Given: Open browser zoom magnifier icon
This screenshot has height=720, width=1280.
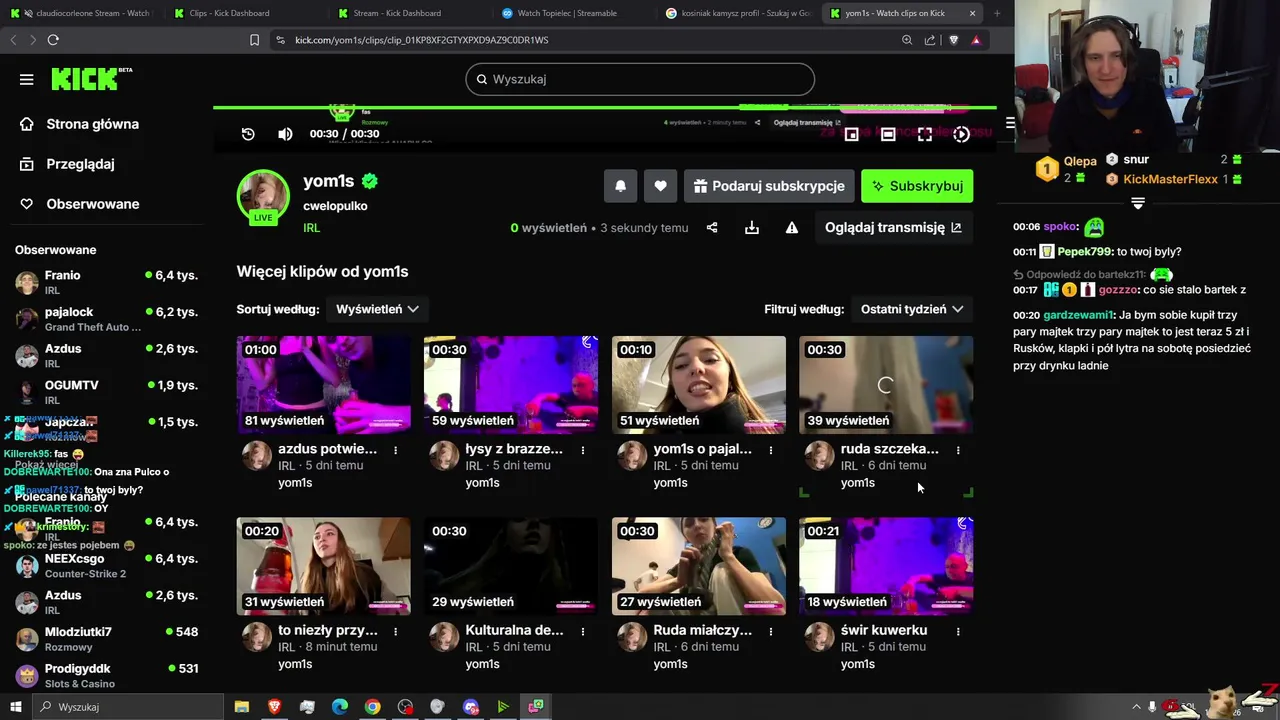Looking at the screenshot, I should tap(907, 40).
